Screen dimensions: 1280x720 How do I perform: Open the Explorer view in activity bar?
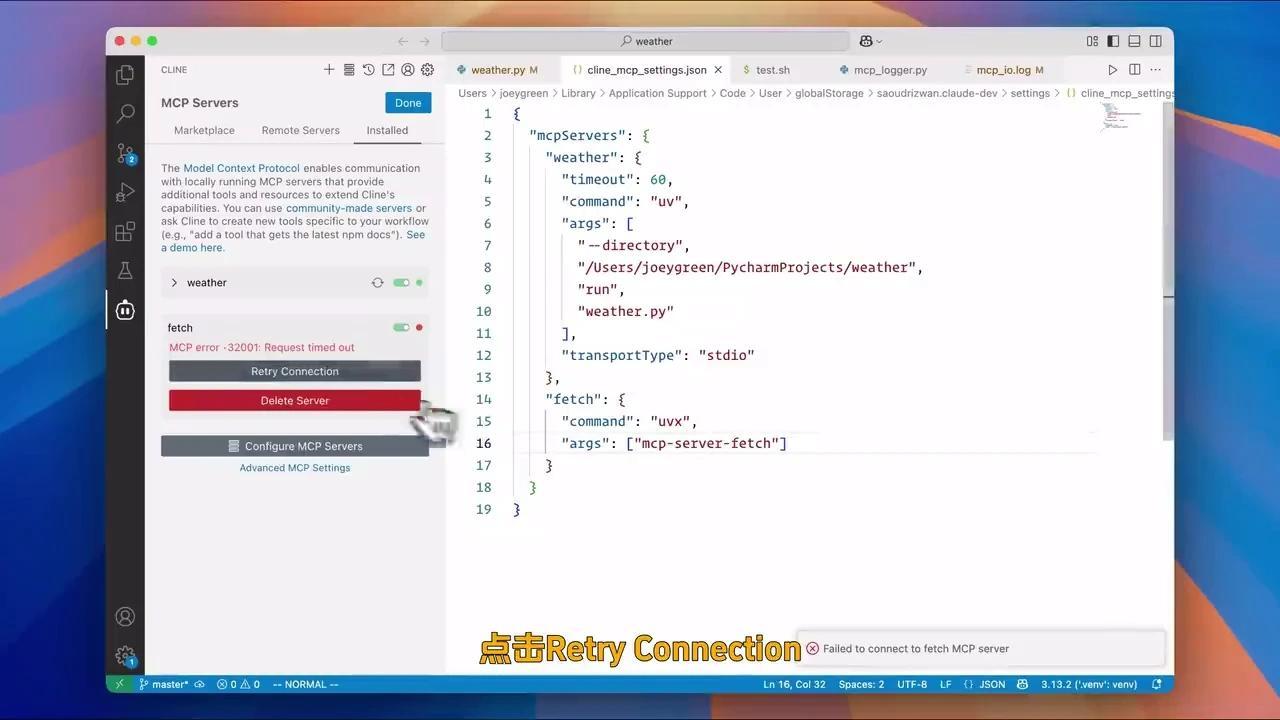pos(125,75)
